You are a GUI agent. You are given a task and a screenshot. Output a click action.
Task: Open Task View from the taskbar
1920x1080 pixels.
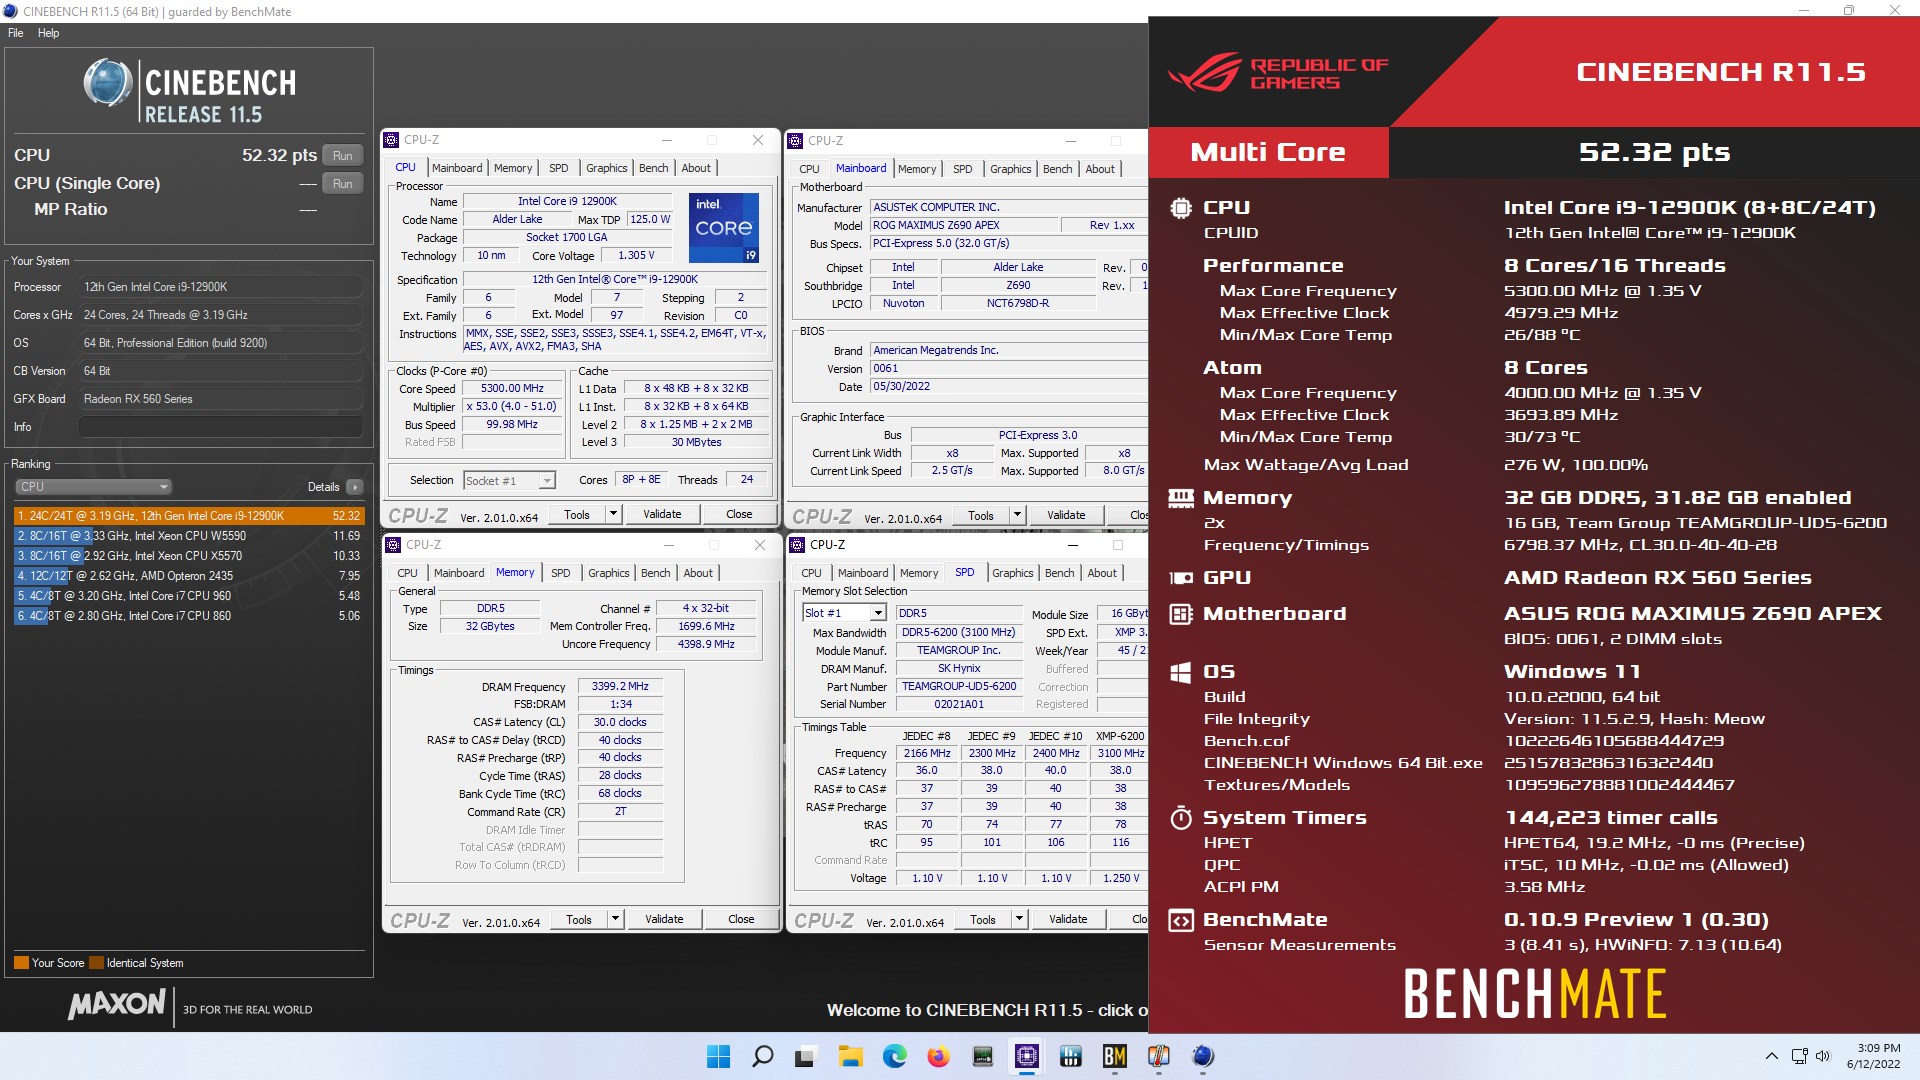[806, 1056]
